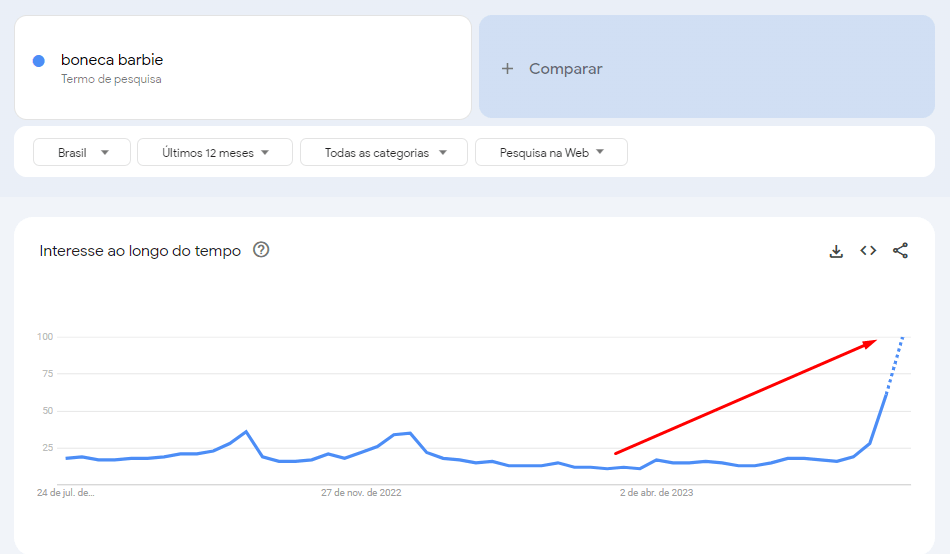Click the Termo de pesquisa label
The image size is (950, 554).
[111, 79]
